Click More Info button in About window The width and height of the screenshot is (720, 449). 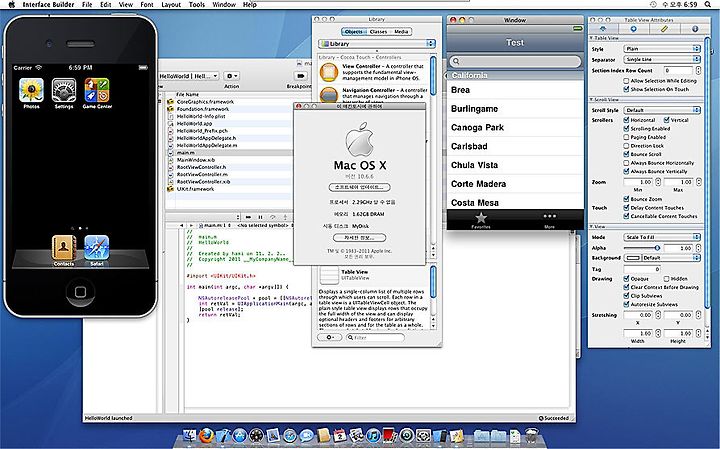point(360,238)
